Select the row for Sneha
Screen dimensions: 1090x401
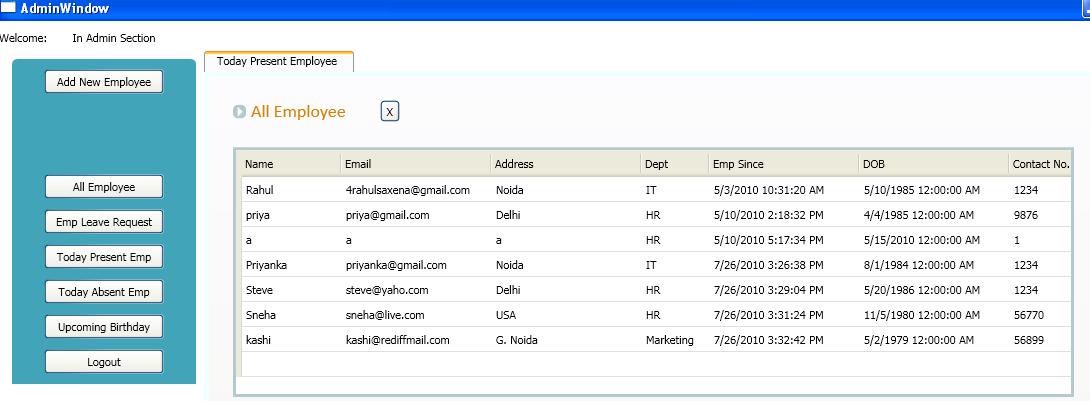(x=656, y=315)
